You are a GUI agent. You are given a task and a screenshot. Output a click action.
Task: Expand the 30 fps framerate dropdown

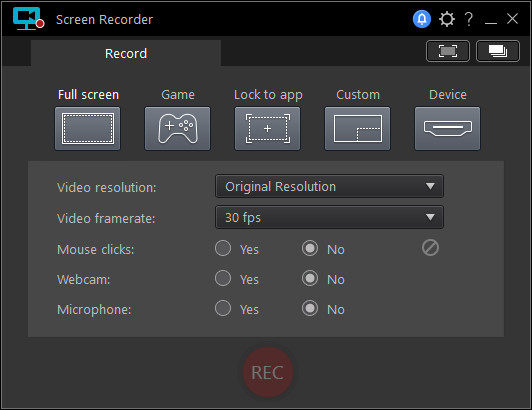click(329, 217)
